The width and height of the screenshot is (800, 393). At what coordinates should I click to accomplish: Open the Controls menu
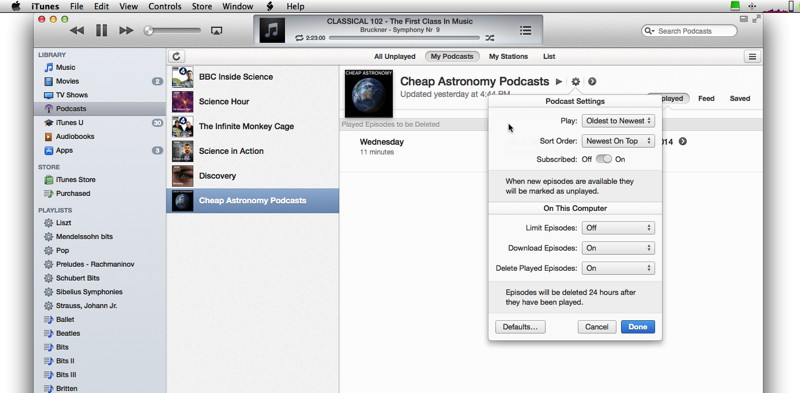[165, 7]
